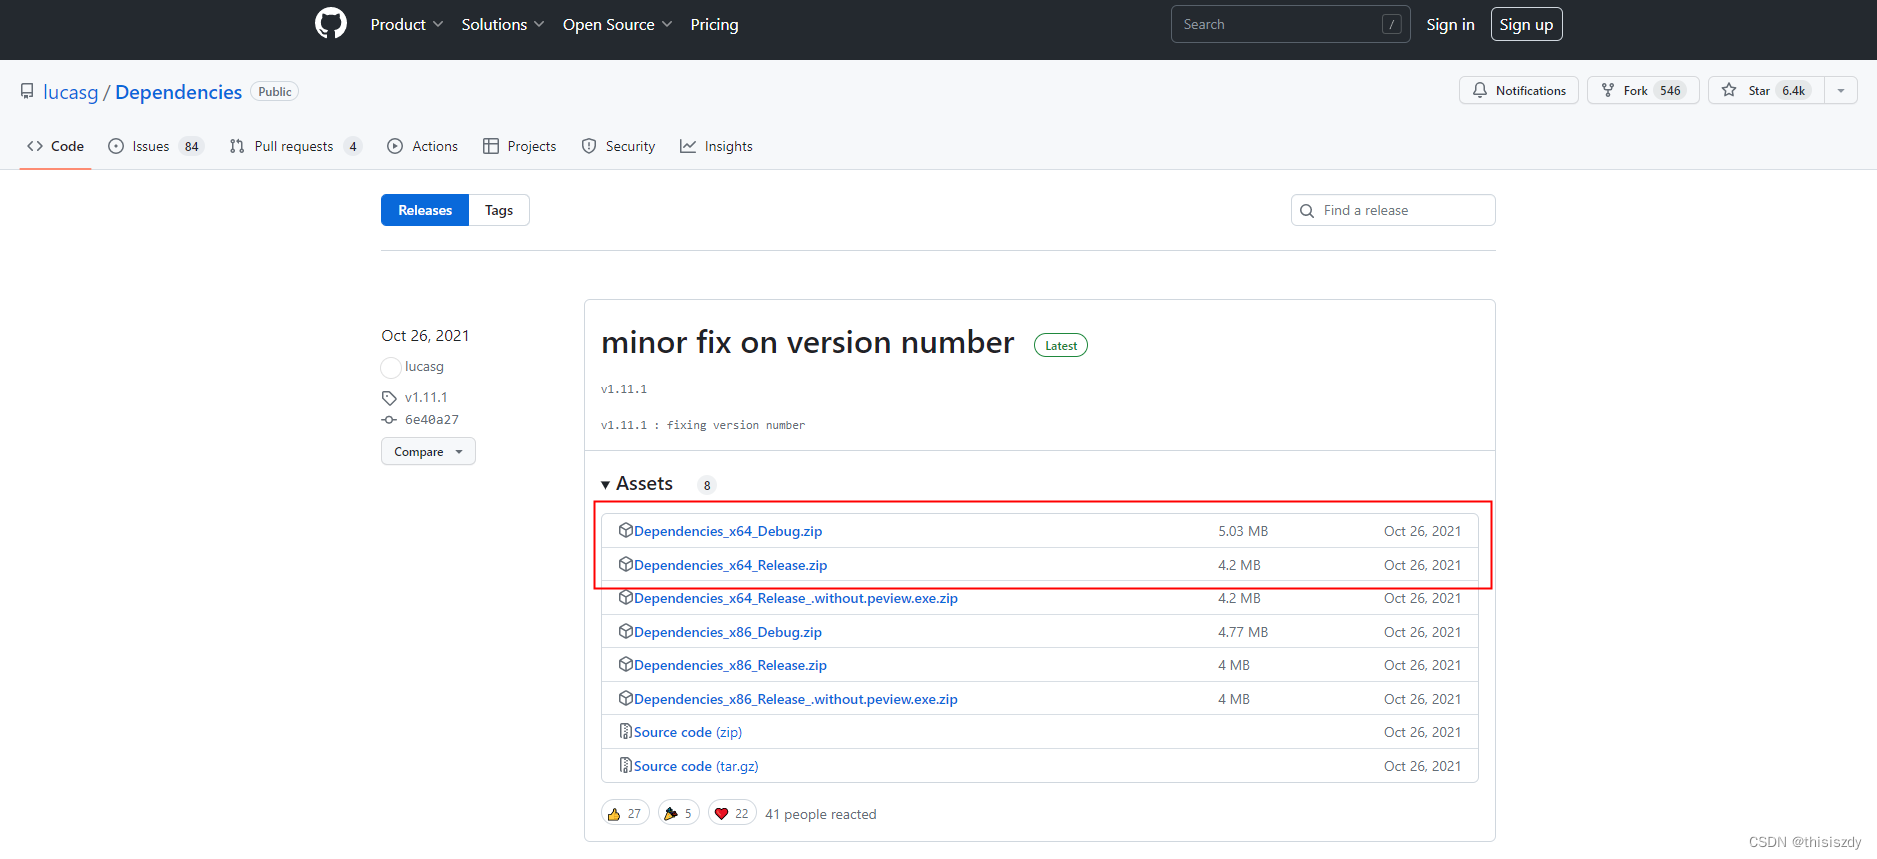Click the commit icon beside 6e40a27

point(389,420)
